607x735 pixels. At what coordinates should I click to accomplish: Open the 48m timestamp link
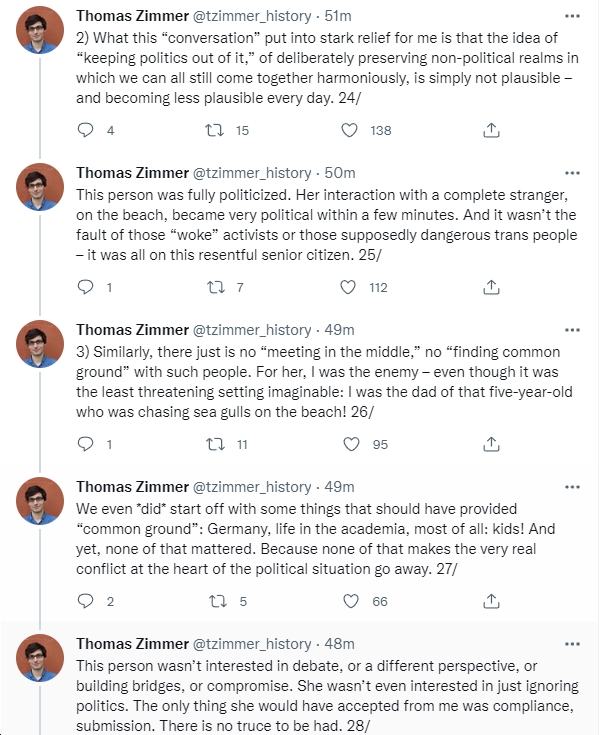click(339, 644)
